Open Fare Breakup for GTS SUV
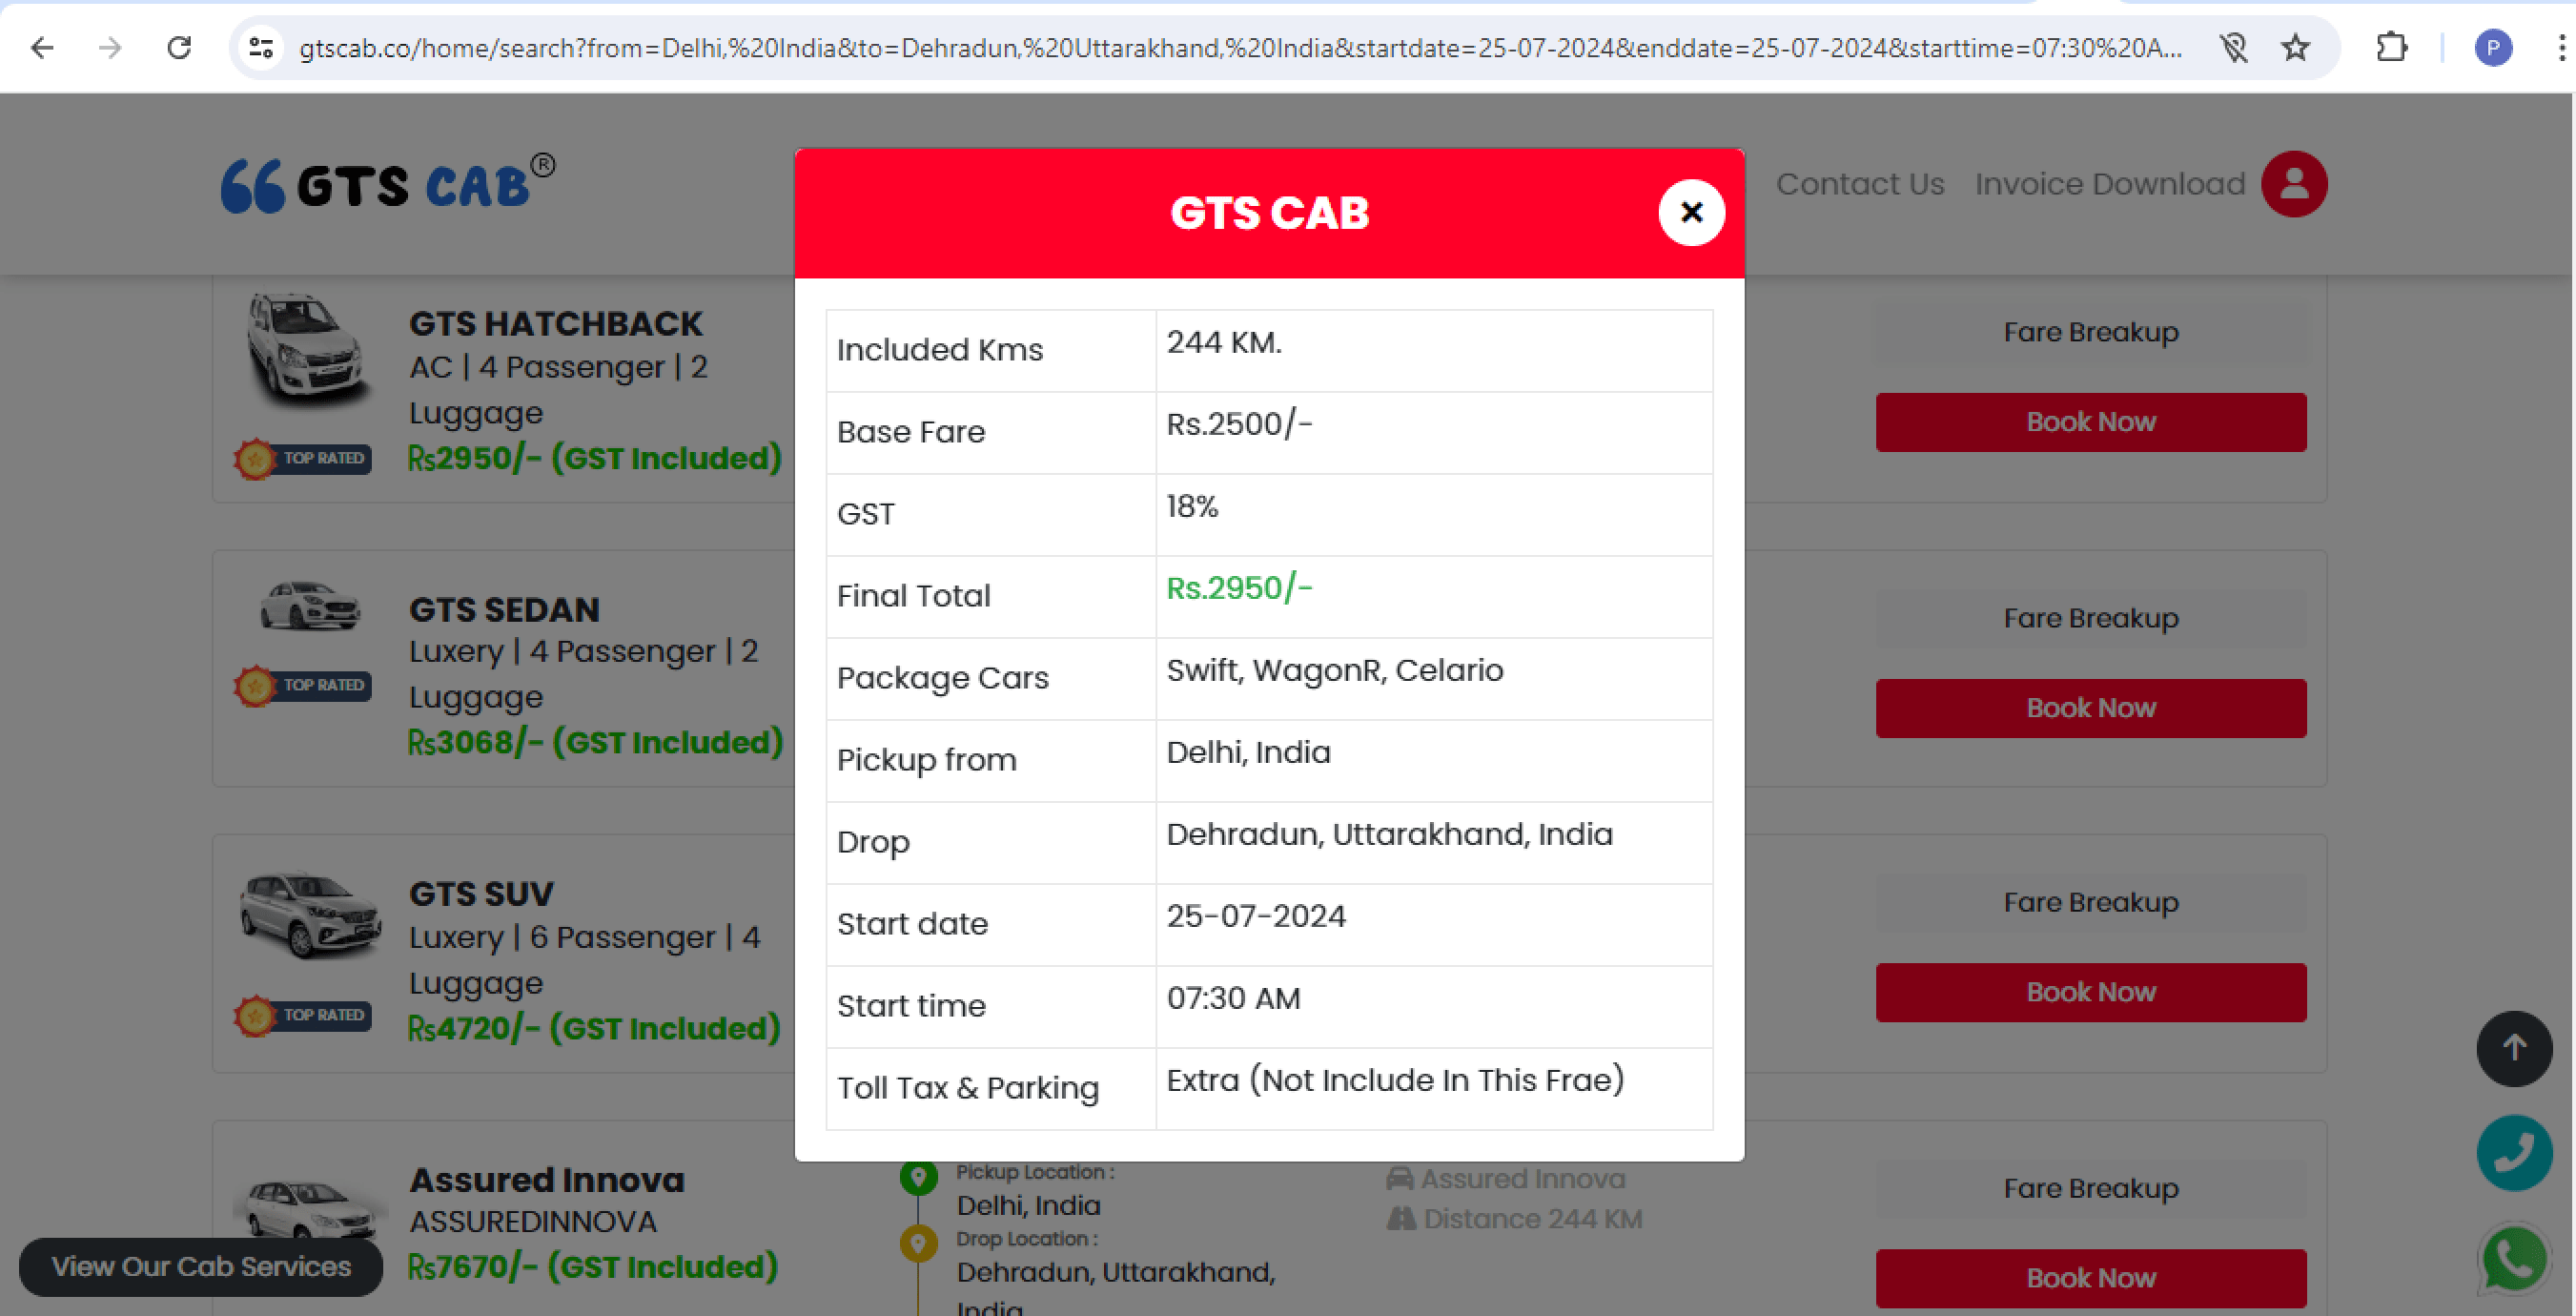 coord(2090,902)
